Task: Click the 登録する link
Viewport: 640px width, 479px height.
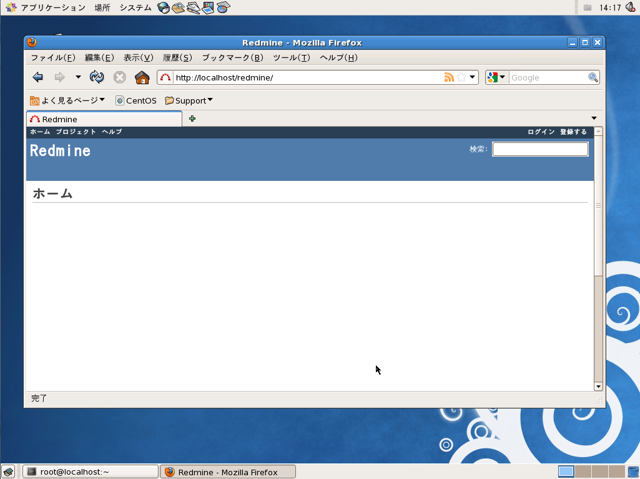Action: tap(573, 132)
